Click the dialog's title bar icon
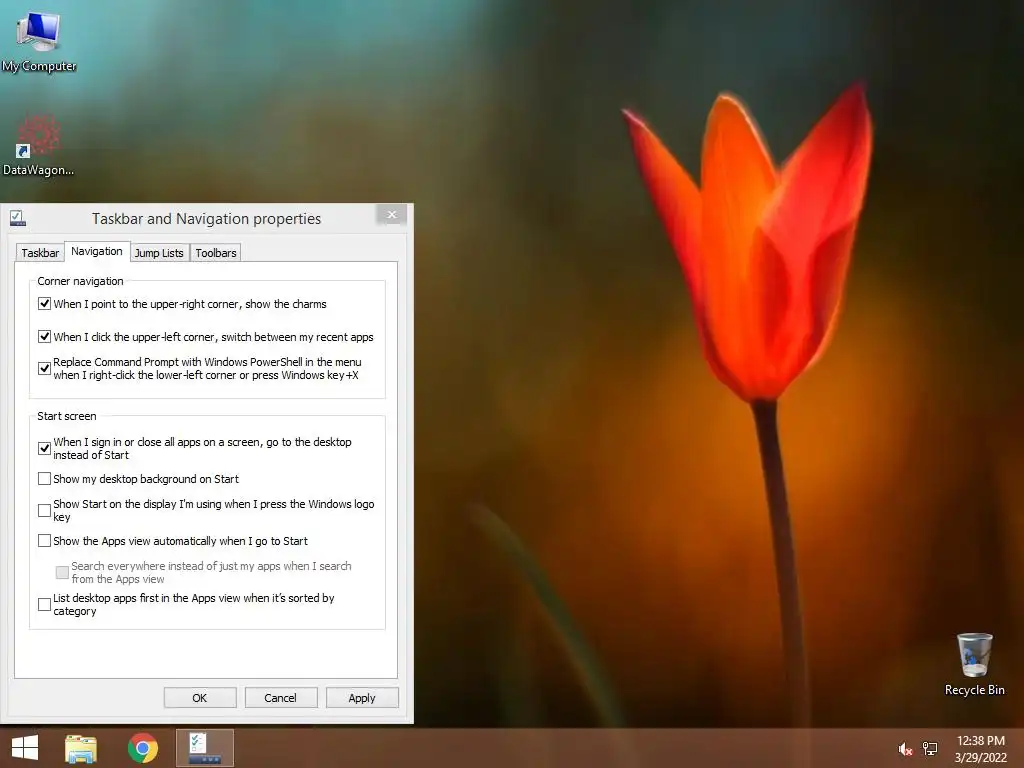The image size is (1024, 768). pyautogui.click(x=18, y=218)
